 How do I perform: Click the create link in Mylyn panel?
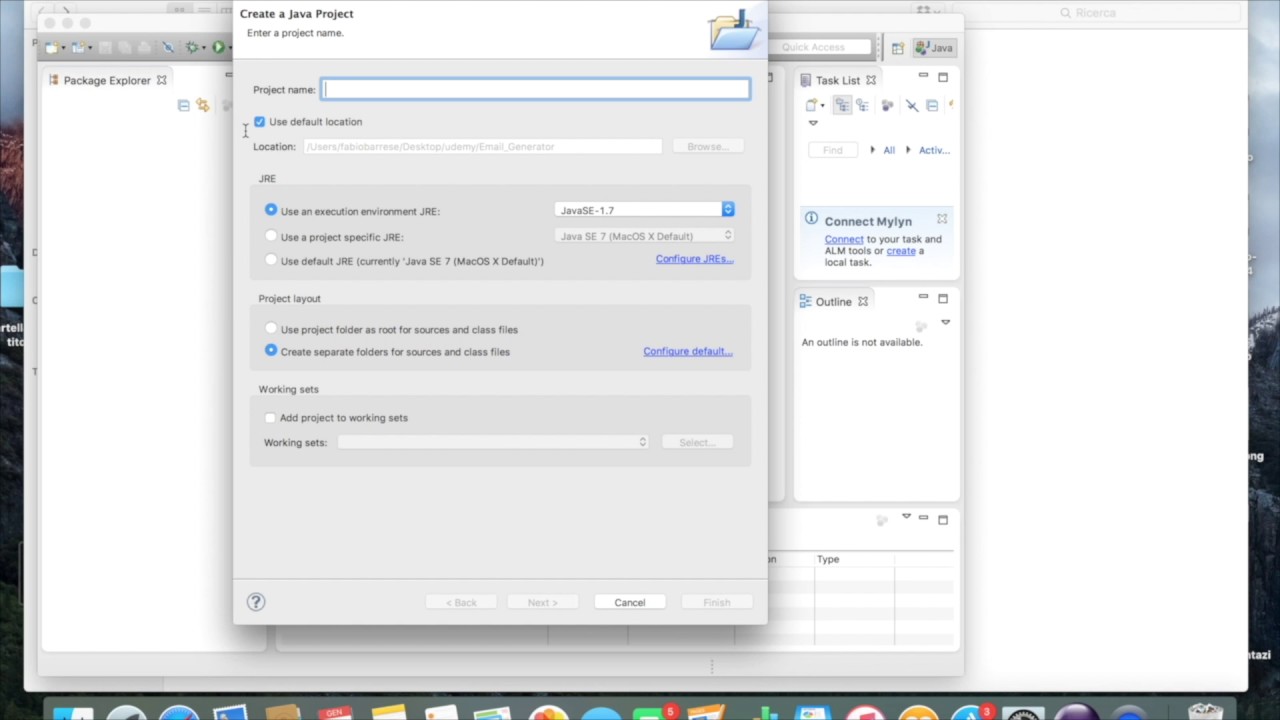[x=901, y=251]
